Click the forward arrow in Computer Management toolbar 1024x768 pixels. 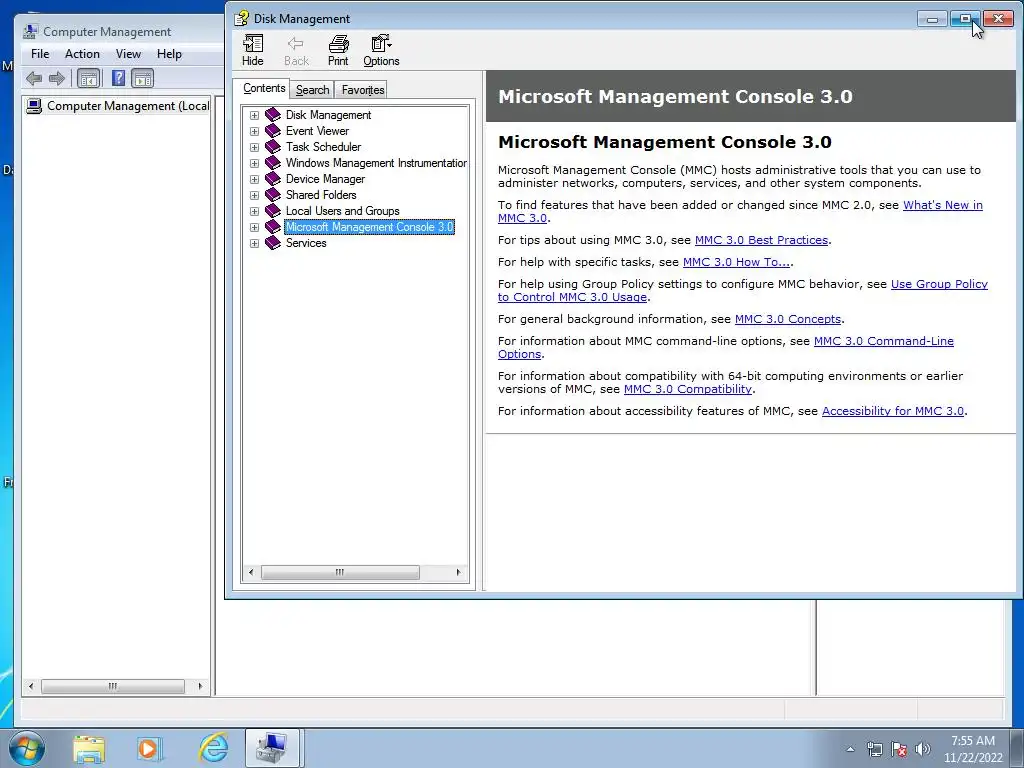pyautogui.click(x=57, y=79)
